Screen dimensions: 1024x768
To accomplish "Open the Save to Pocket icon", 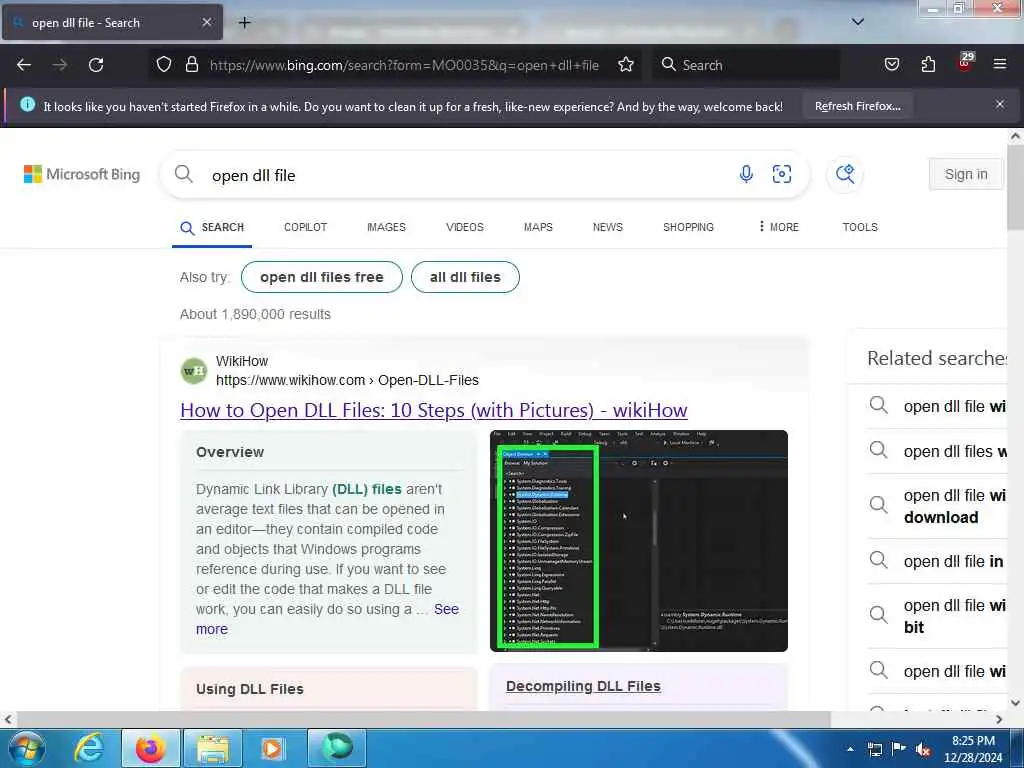I will coord(892,65).
